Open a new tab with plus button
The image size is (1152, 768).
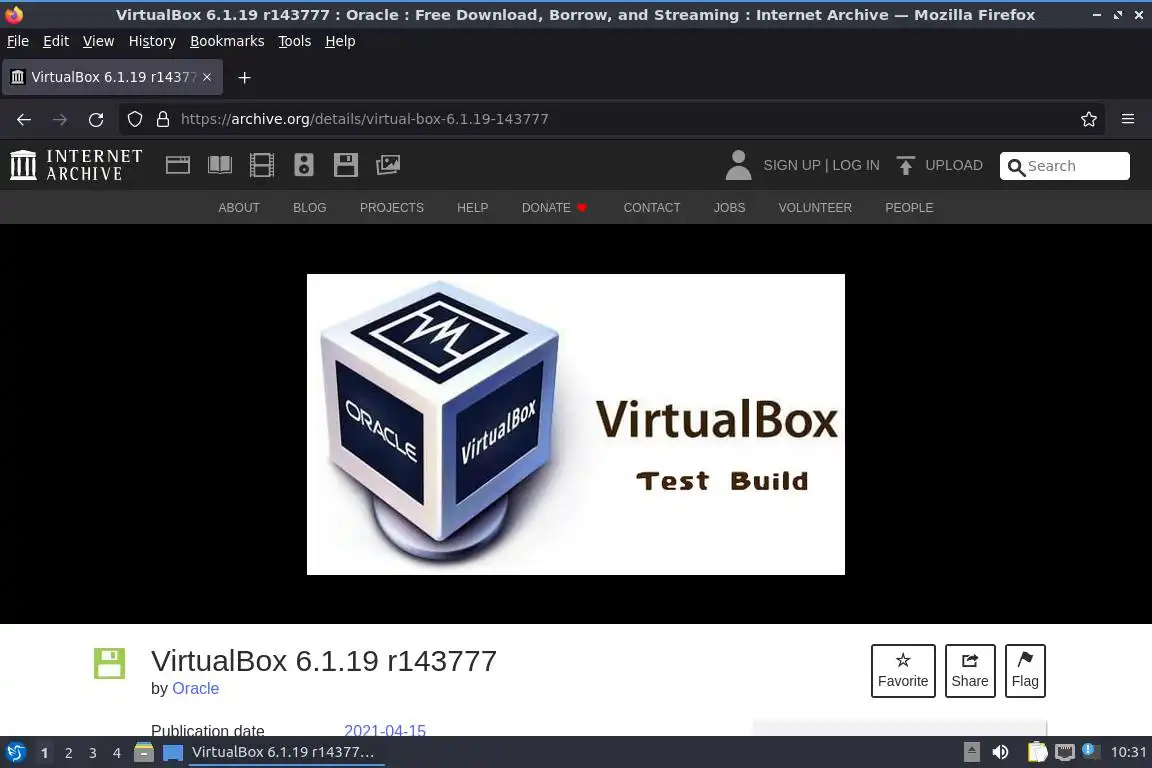(x=245, y=78)
